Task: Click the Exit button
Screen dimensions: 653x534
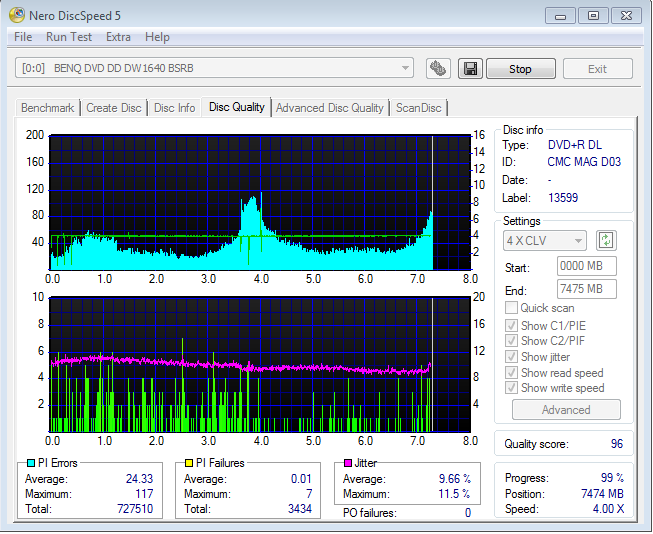Action: pyautogui.click(x=598, y=69)
